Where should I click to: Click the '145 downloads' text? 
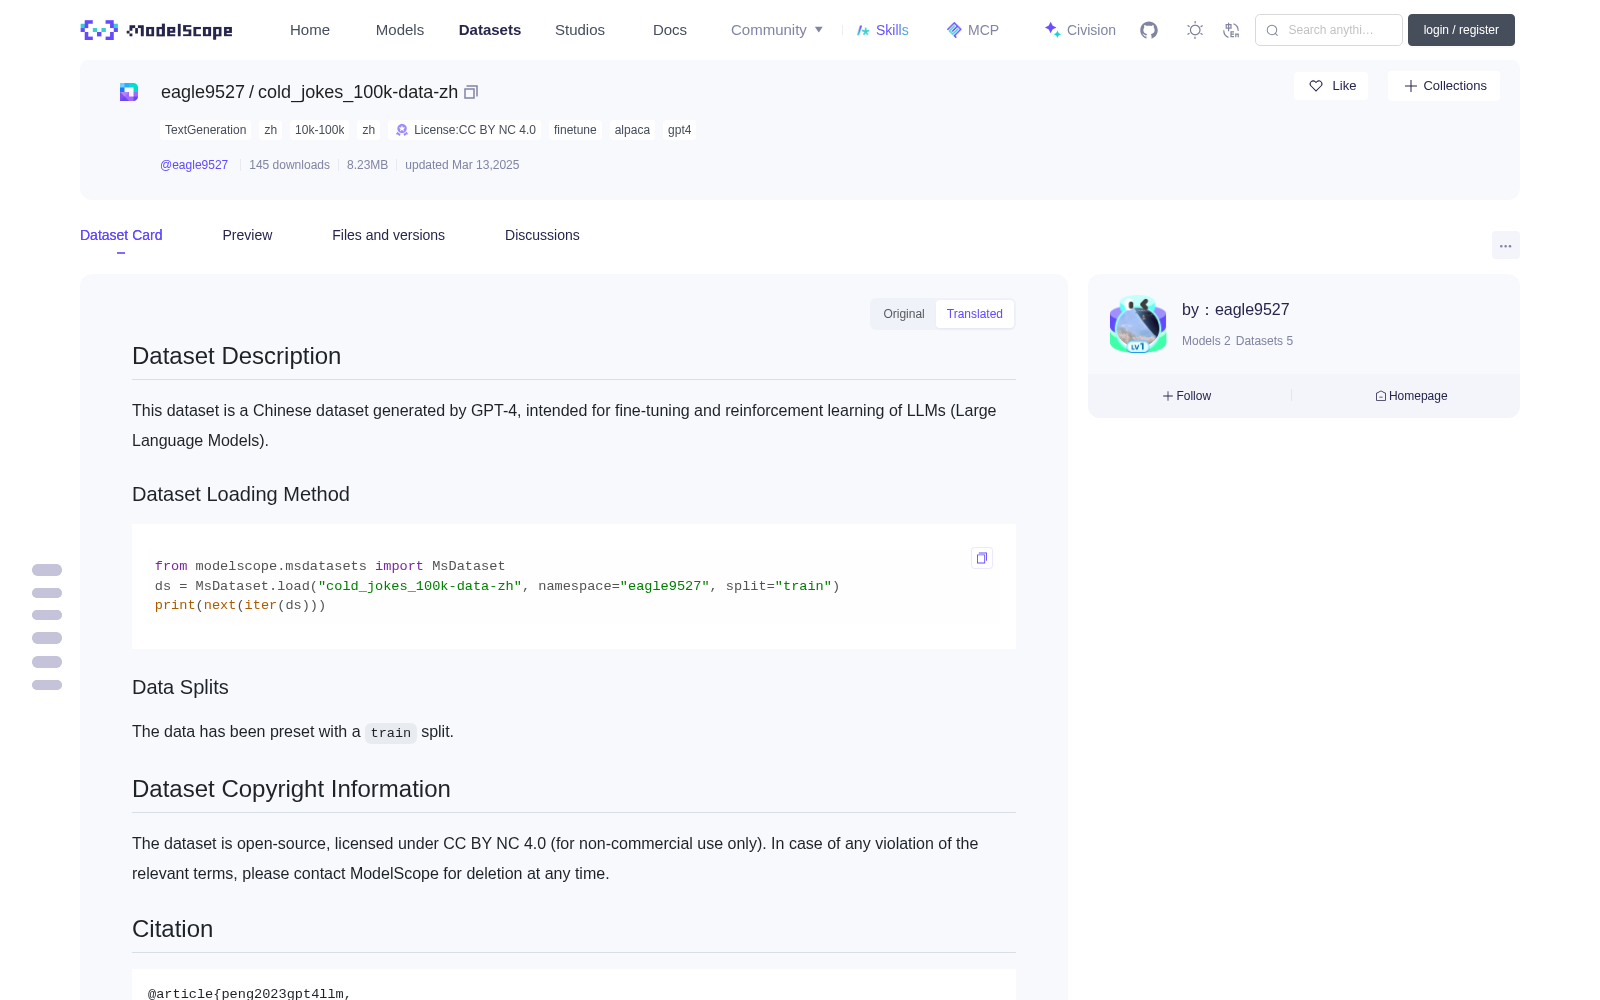tap(289, 165)
